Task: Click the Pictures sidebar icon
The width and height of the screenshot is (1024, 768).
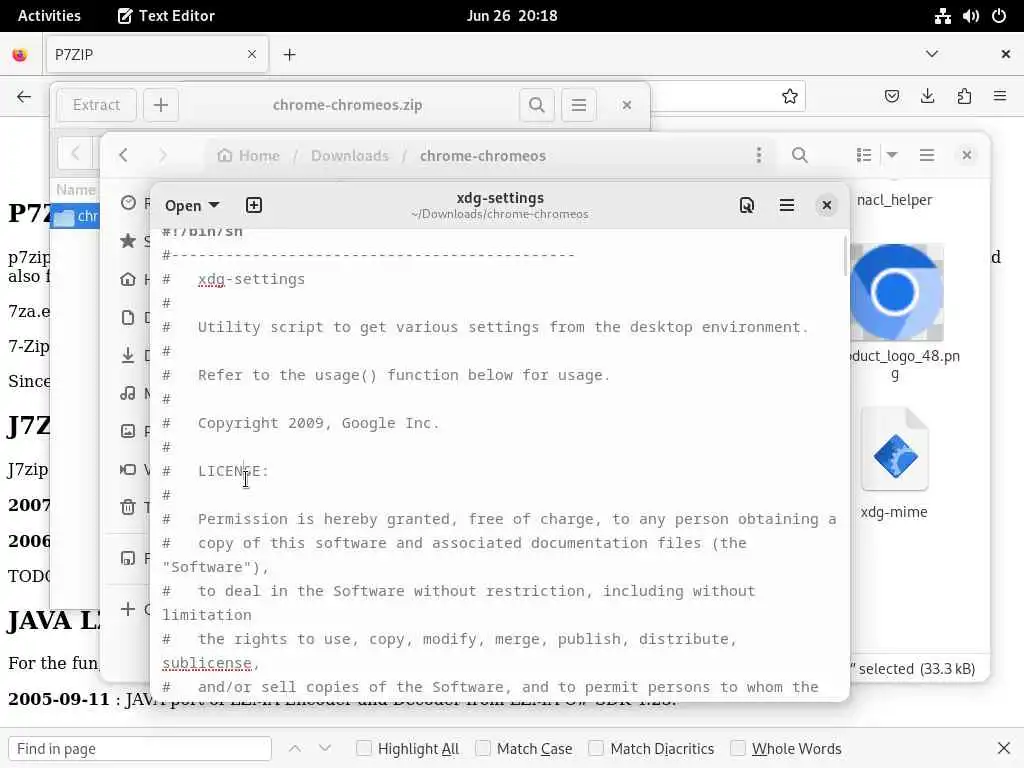Action: (128, 431)
